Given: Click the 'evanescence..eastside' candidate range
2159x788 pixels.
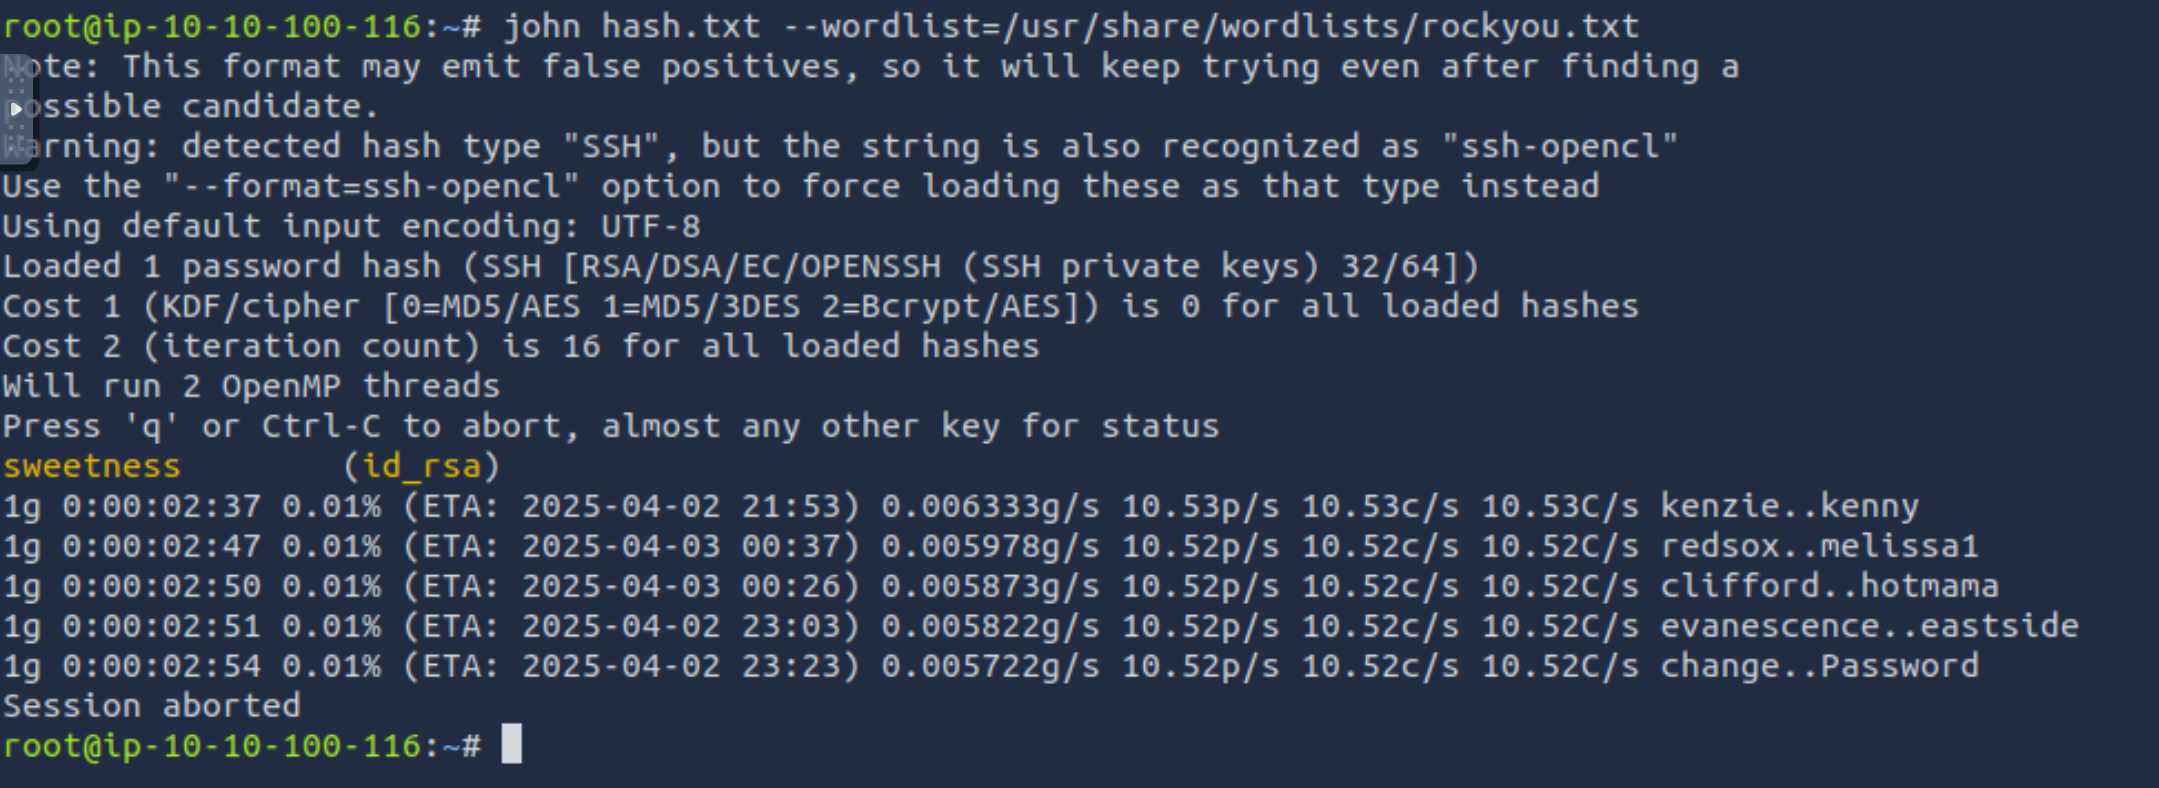Looking at the screenshot, I should click(x=1870, y=626).
